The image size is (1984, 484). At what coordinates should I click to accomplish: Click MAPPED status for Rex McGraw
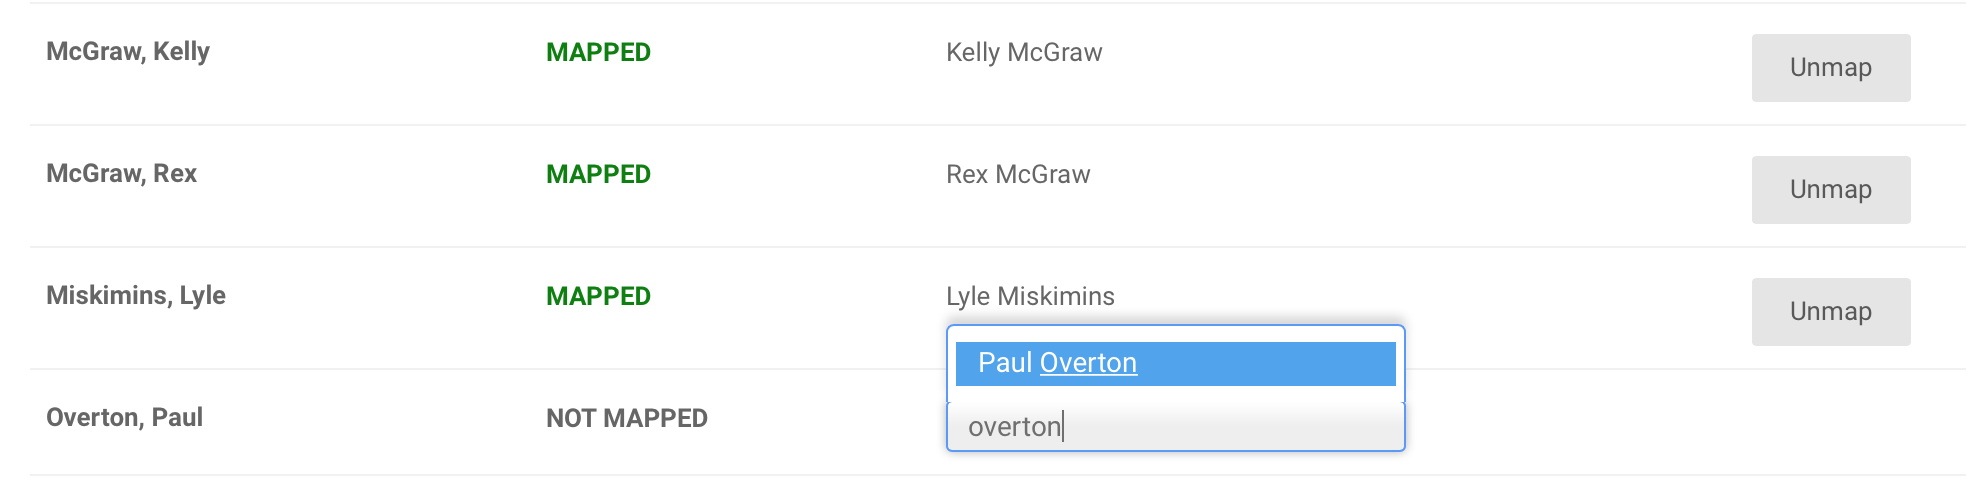pos(598,174)
